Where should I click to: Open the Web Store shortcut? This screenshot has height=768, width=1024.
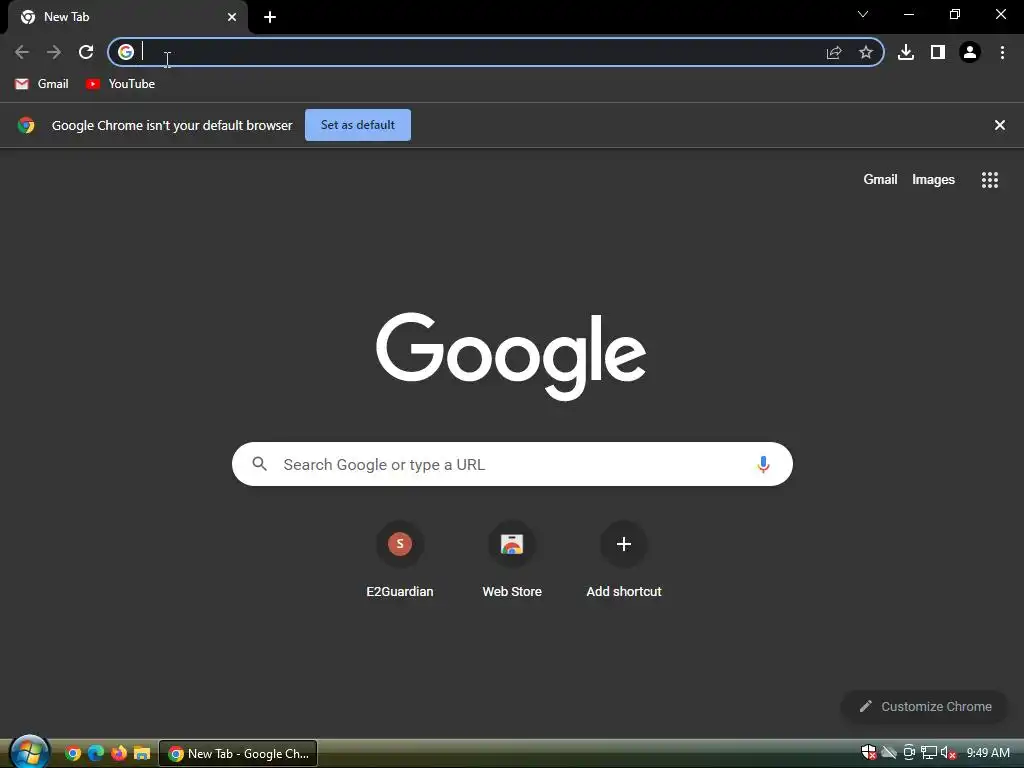[x=512, y=560]
